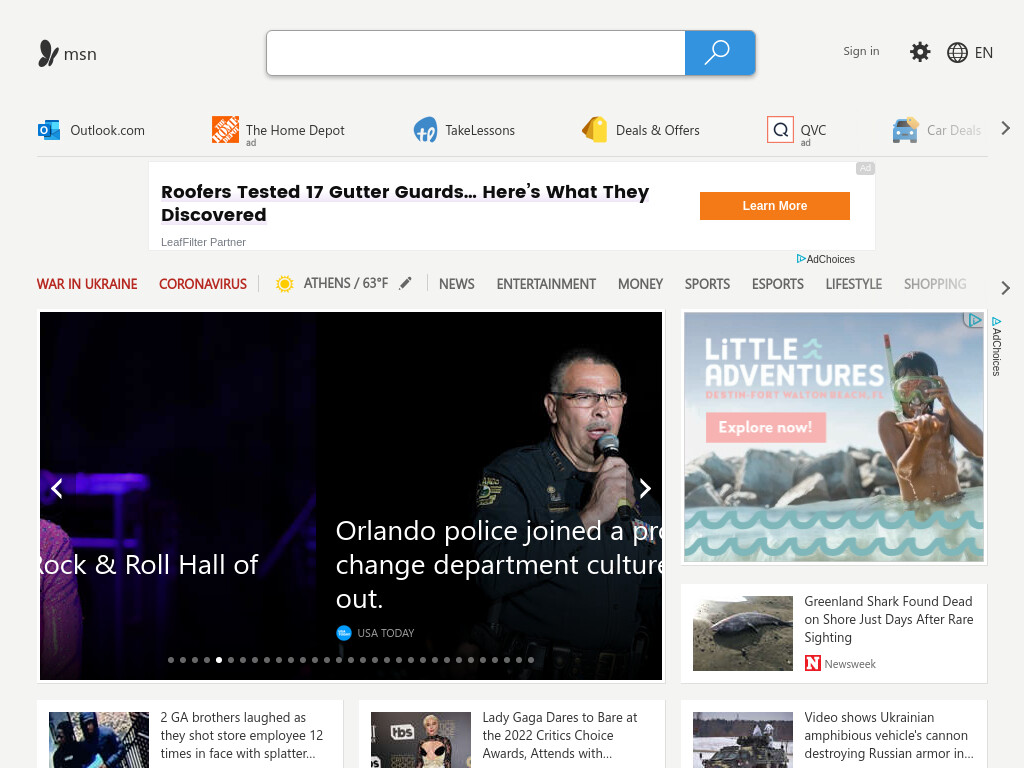1024x768 pixels.
Task: Click inside the search text field
Action: tap(475, 53)
